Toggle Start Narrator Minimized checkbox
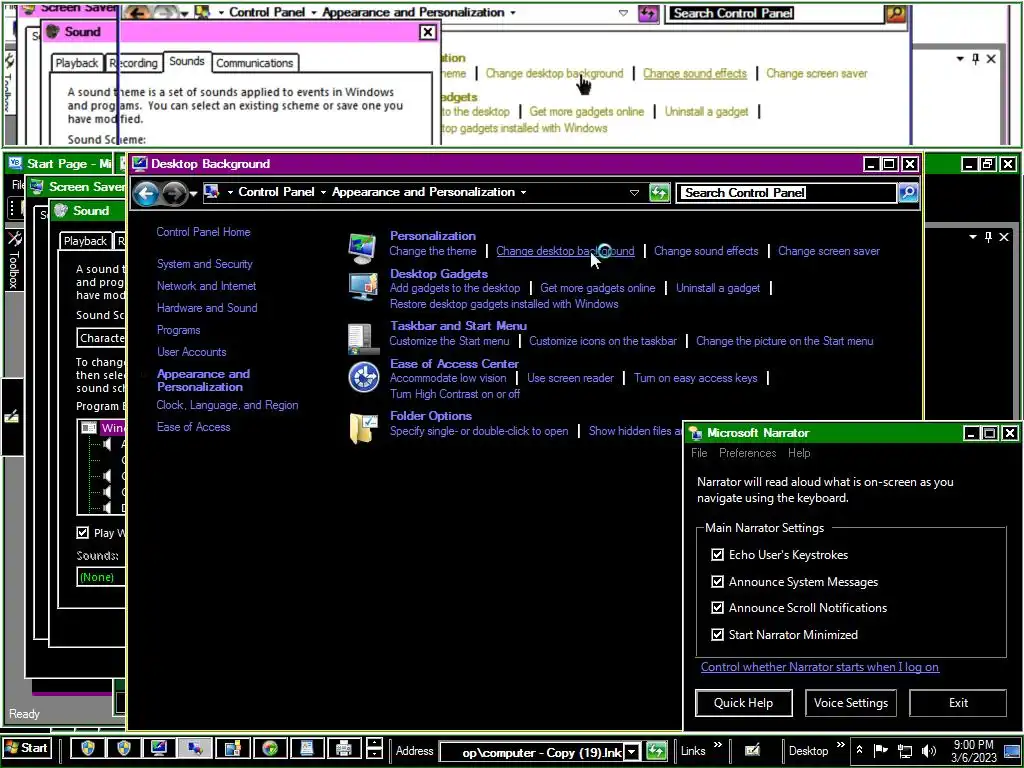 click(718, 634)
